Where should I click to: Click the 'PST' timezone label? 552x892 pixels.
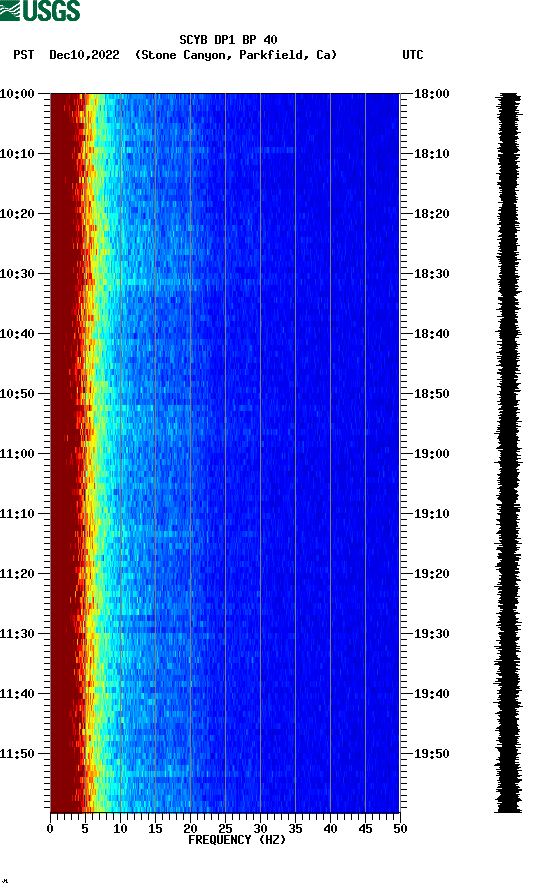pos(24,55)
